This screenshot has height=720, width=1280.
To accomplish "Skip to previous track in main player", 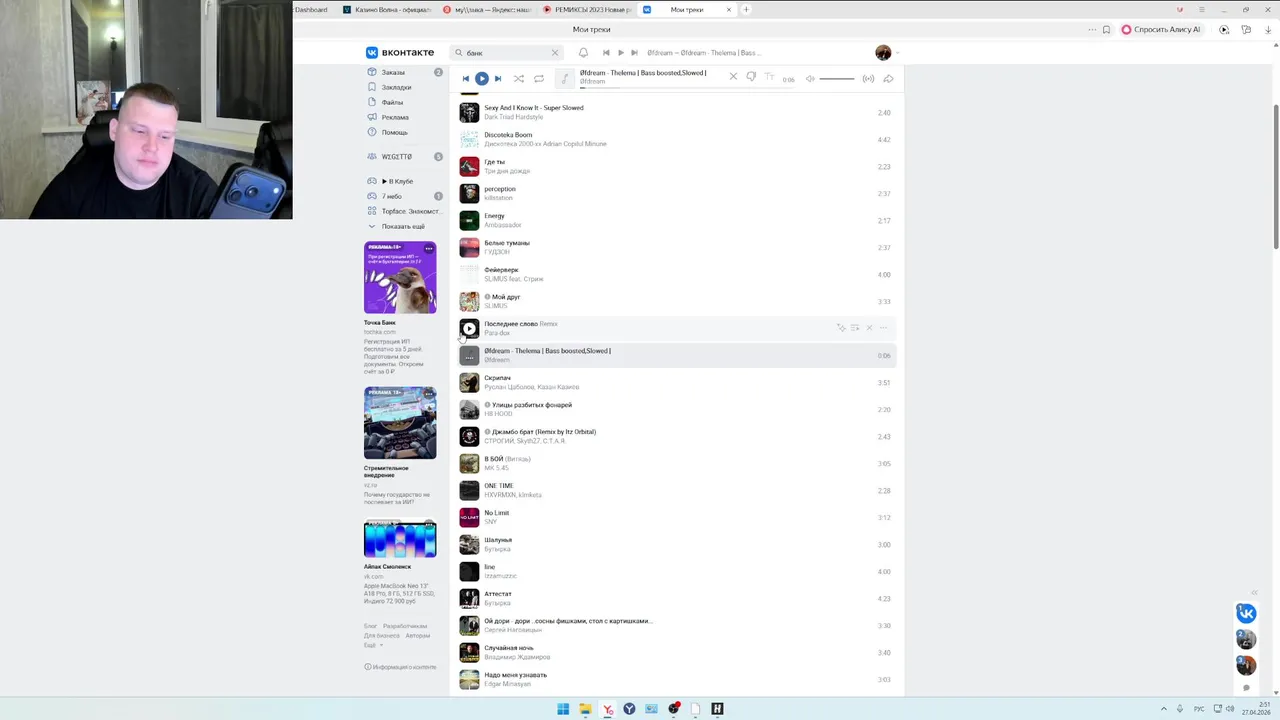I will click(x=465, y=78).
